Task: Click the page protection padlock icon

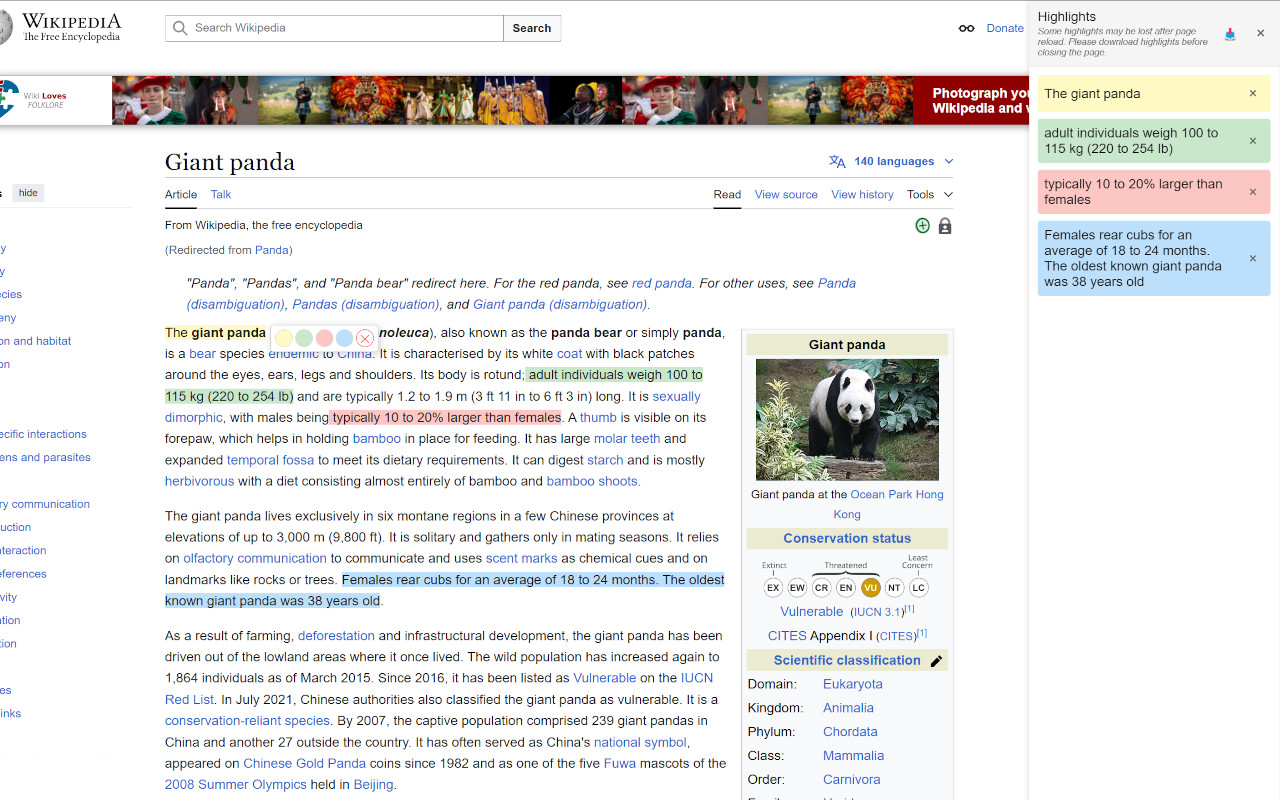Action: [x=945, y=226]
